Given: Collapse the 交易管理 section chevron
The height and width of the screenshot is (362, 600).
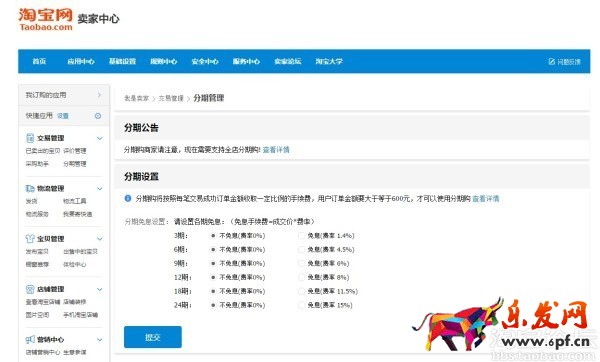Looking at the screenshot, I should (99, 139).
